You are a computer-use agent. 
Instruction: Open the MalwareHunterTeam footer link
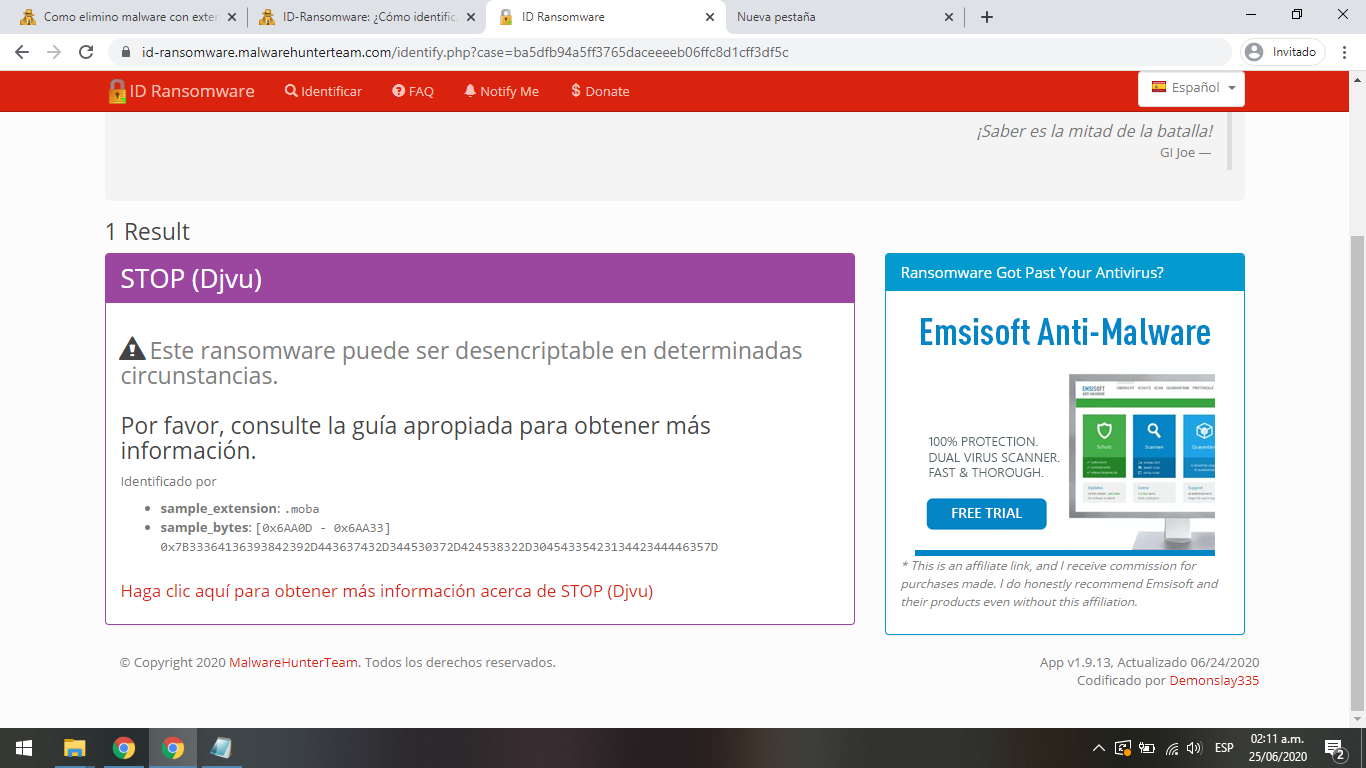293,662
